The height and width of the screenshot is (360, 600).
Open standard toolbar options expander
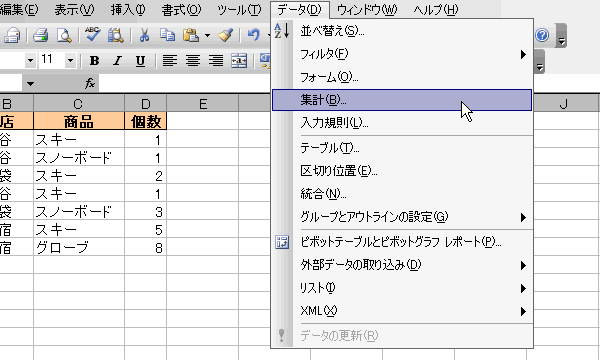pos(561,35)
